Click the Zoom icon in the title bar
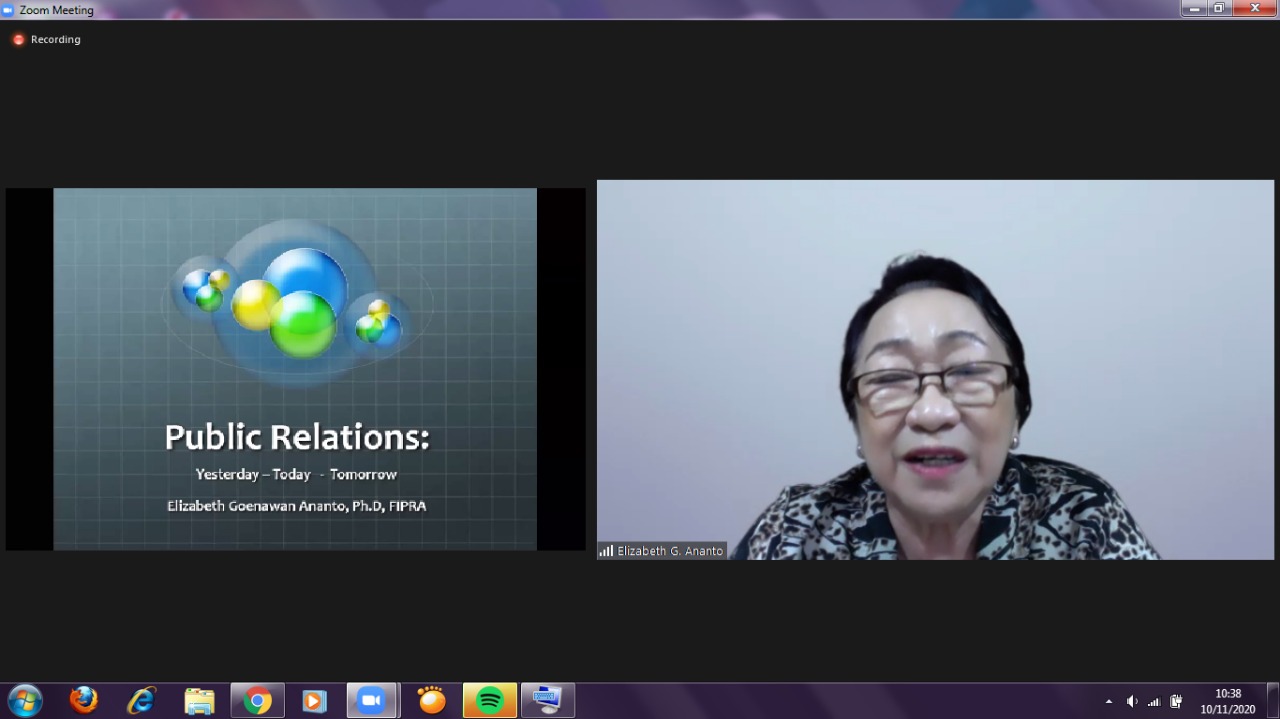Viewport: 1280px width, 719px height. pyautogui.click(x=8, y=10)
